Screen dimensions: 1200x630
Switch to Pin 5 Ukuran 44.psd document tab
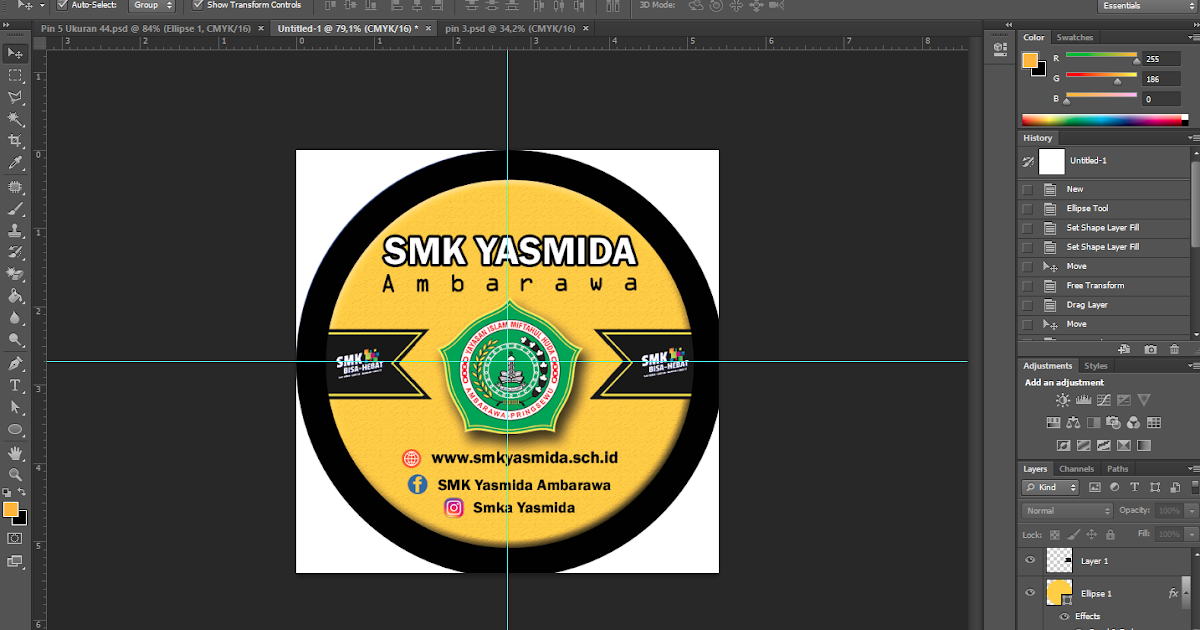pyautogui.click(x=149, y=29)
